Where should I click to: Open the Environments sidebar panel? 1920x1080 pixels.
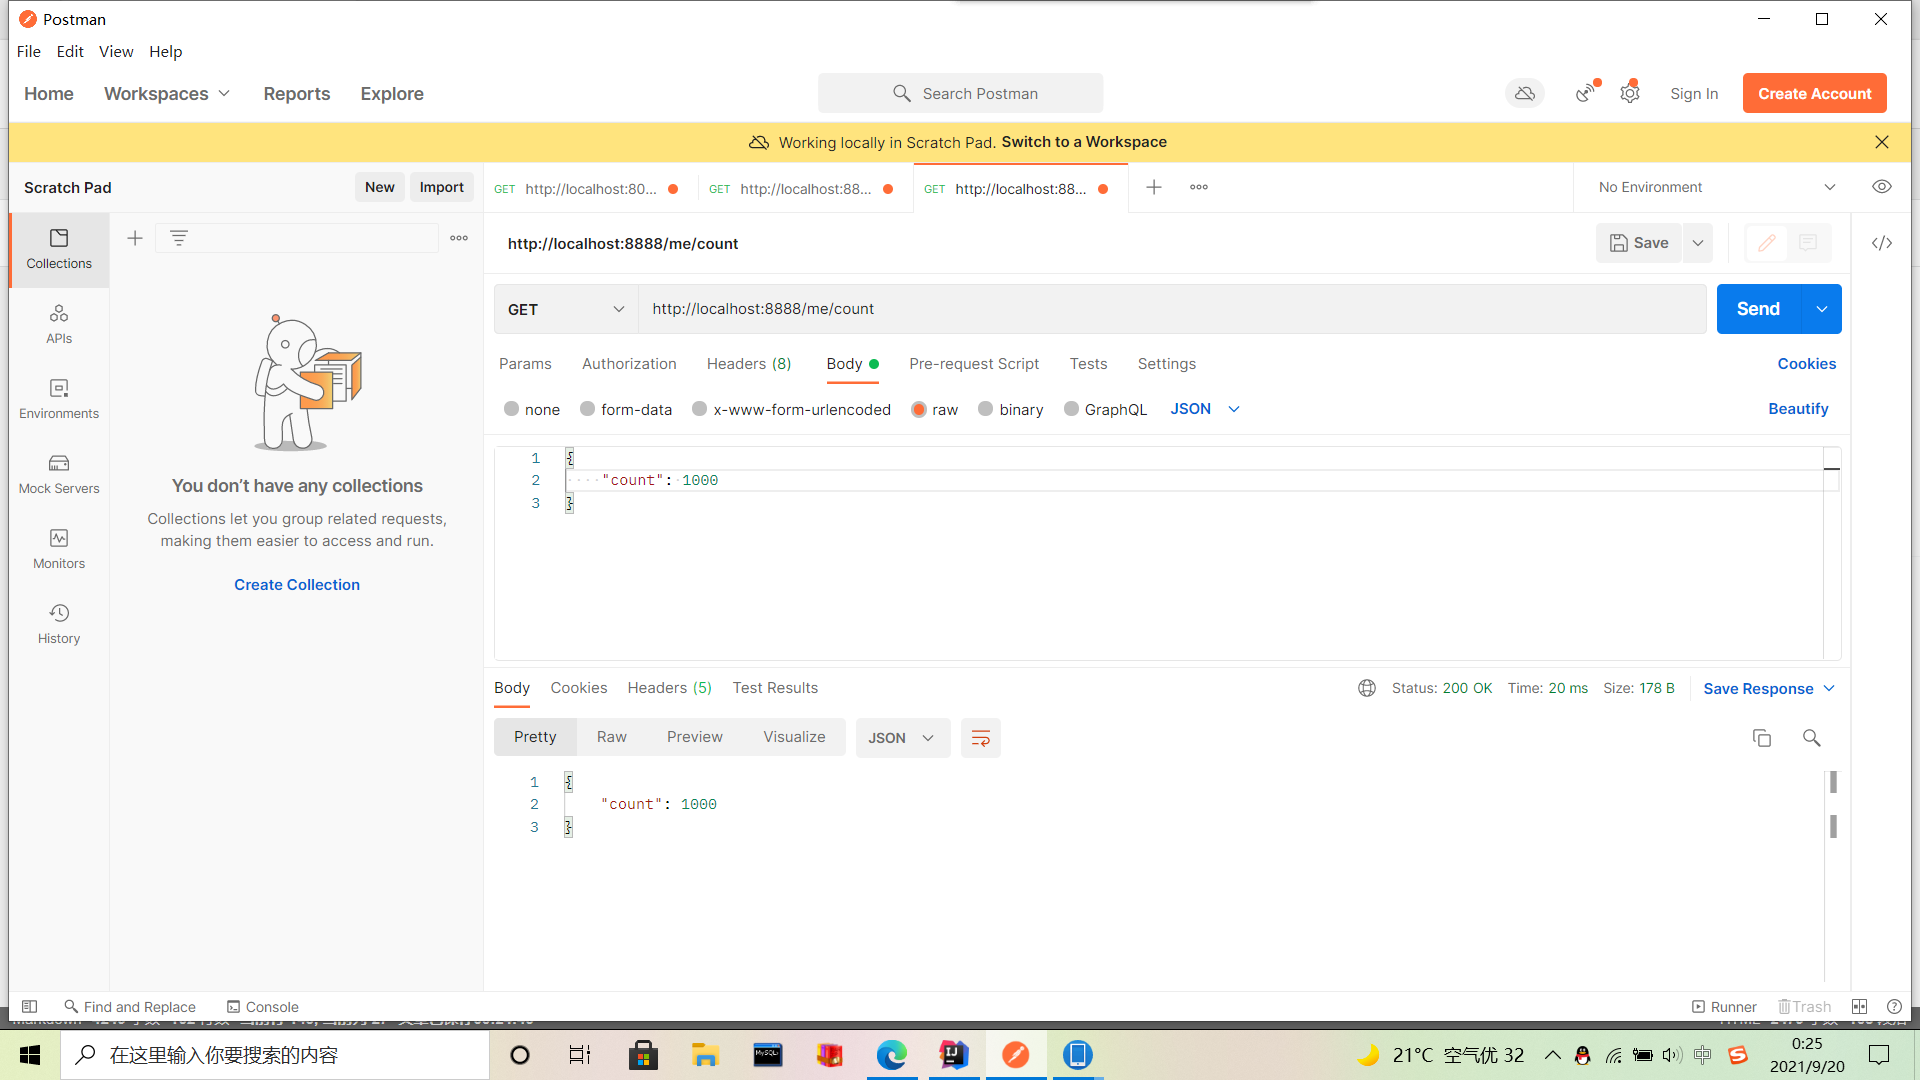[58, 399]
